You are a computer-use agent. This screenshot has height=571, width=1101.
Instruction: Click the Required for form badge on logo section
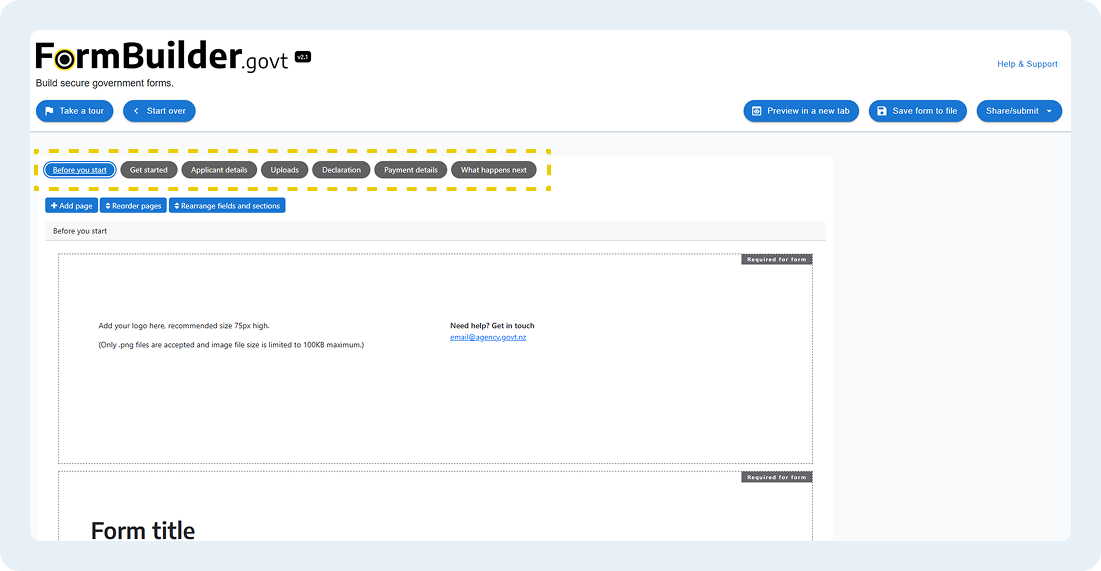(x=777, y=259)
